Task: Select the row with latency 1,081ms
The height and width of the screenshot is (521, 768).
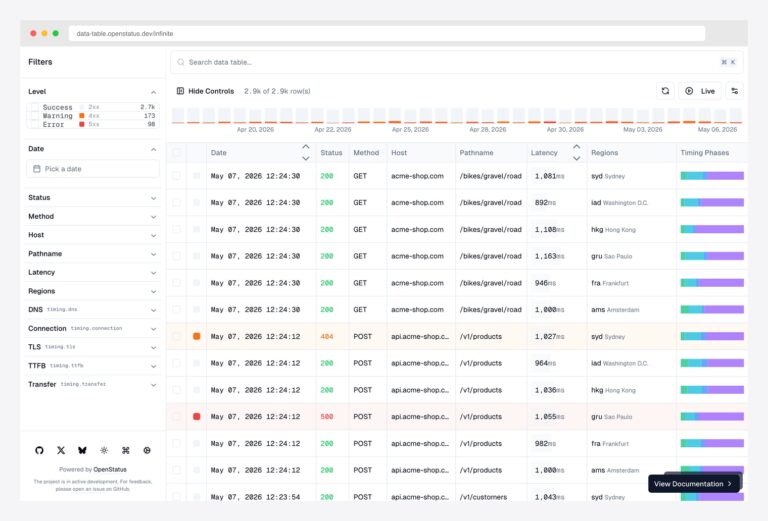Action: coord(176,176)
